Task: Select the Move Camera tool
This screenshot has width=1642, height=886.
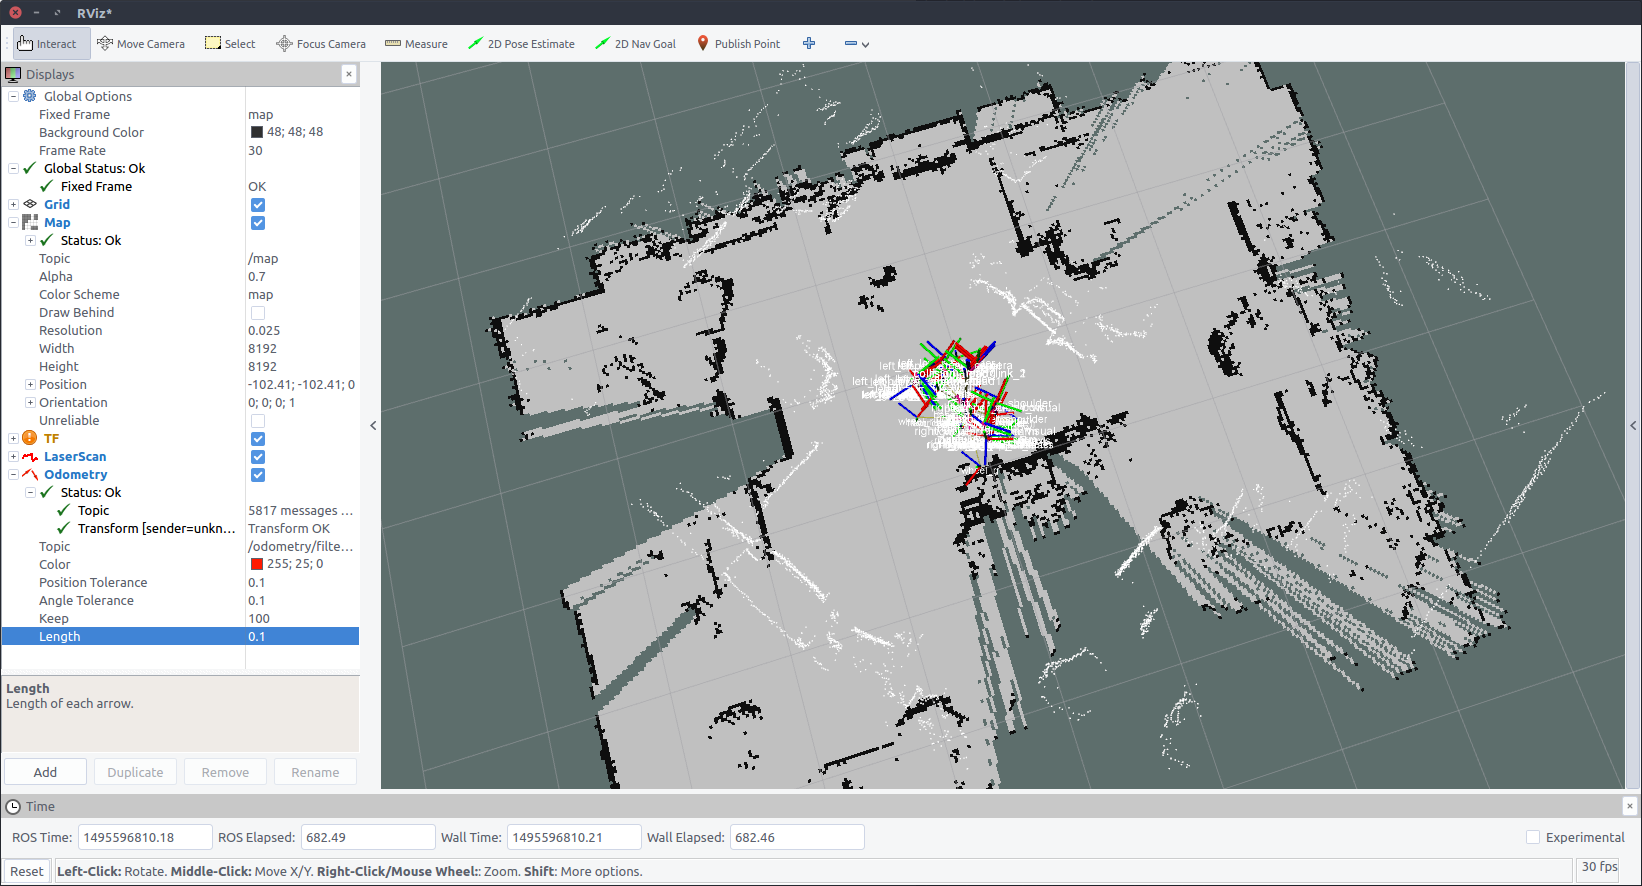Action: coord(141,44)
